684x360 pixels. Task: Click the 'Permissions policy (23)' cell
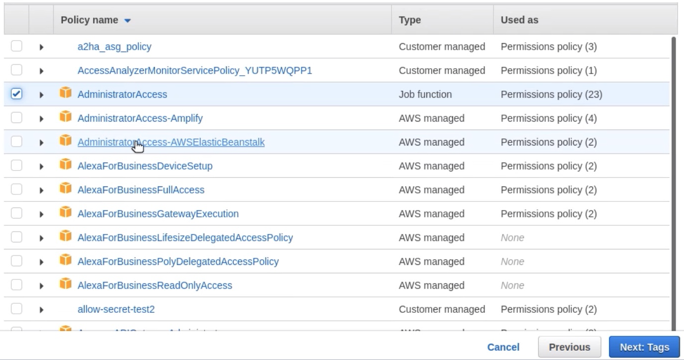coord(551,94)
